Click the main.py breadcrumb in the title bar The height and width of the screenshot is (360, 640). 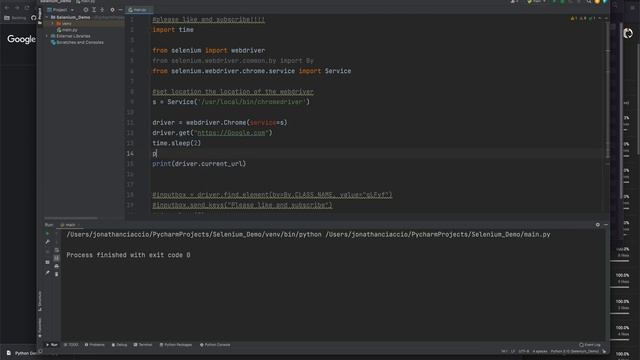pos(85,2)
